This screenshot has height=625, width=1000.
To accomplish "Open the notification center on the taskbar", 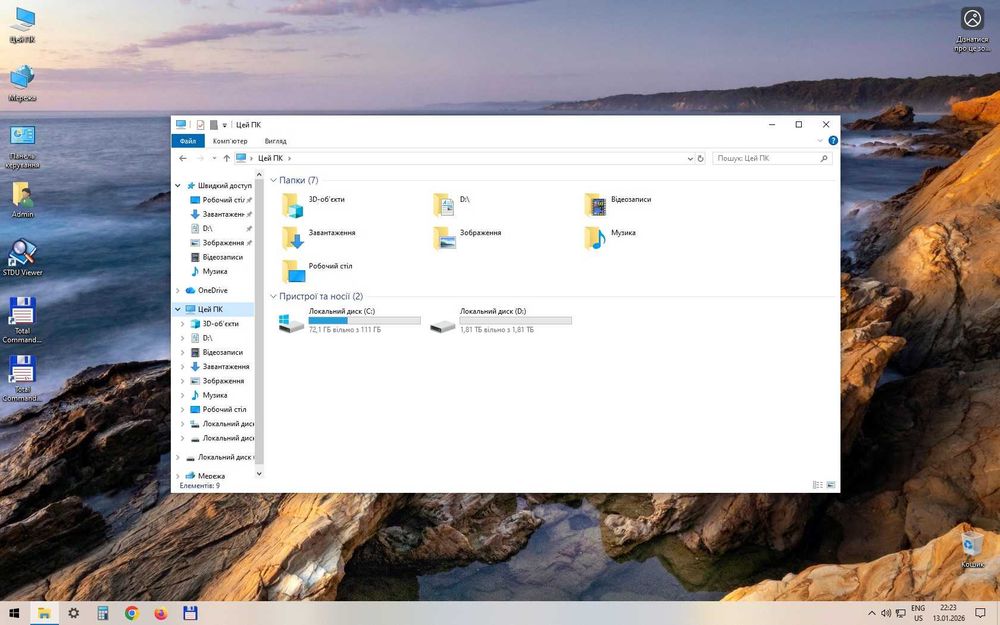I will [x=980, y=613].
